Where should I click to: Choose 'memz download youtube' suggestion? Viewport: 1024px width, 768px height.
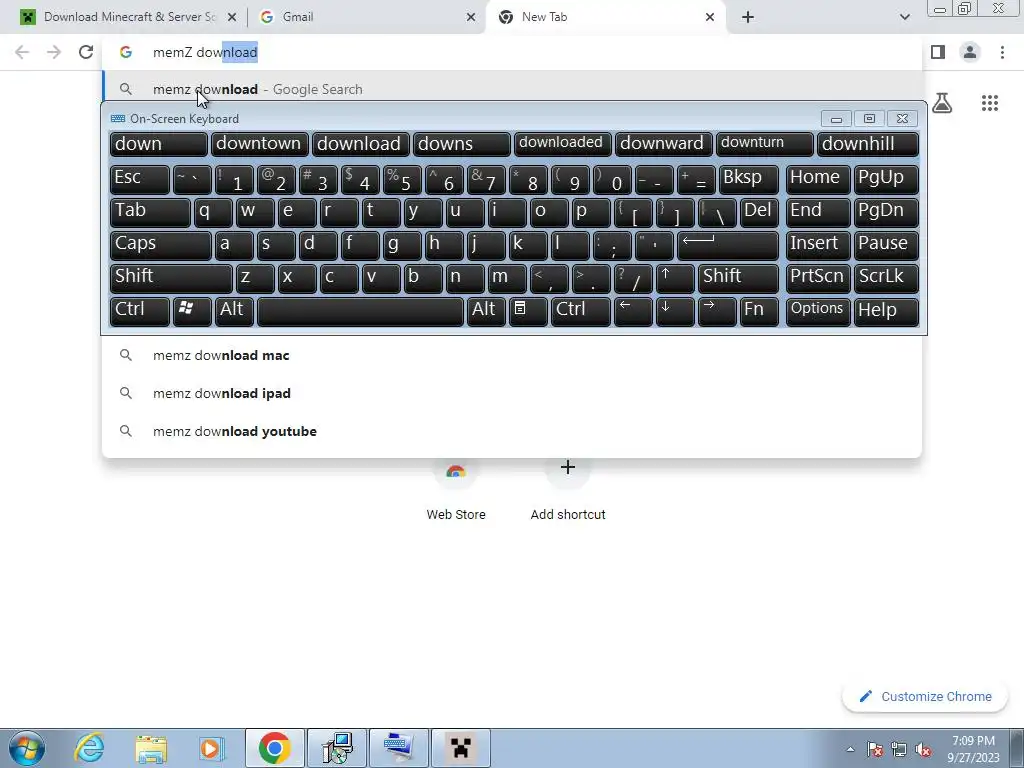click(513, 431)
